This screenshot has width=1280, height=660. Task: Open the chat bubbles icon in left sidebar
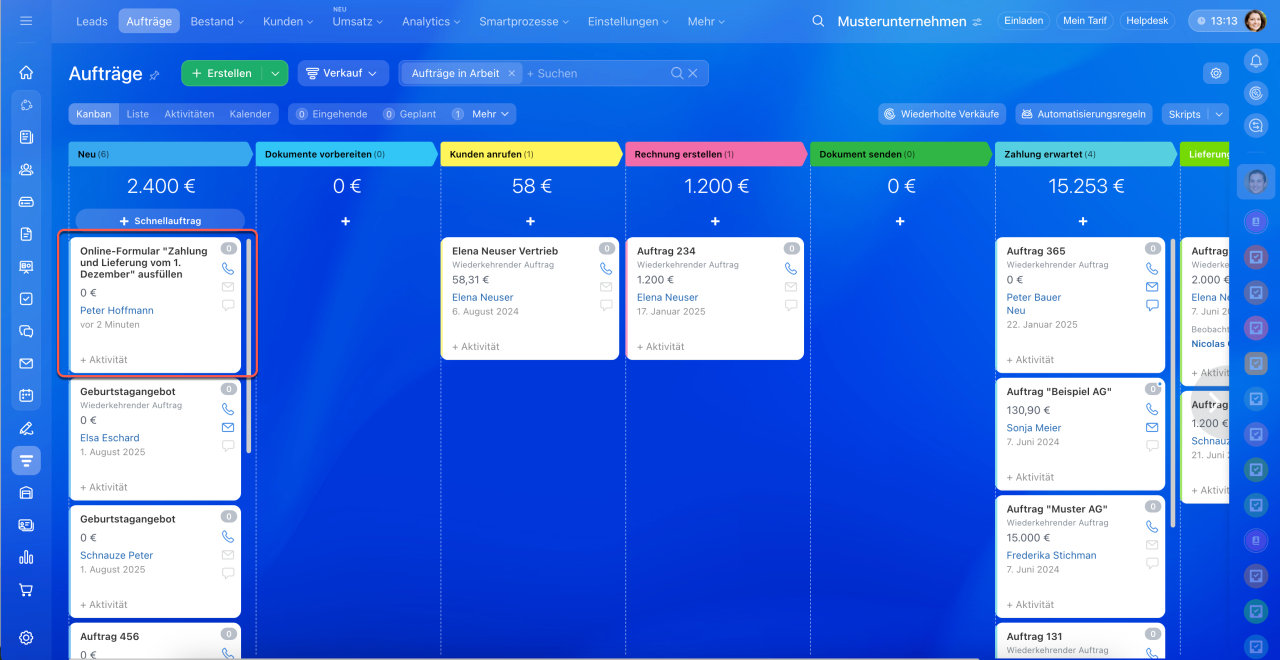[x=26, y=331]
